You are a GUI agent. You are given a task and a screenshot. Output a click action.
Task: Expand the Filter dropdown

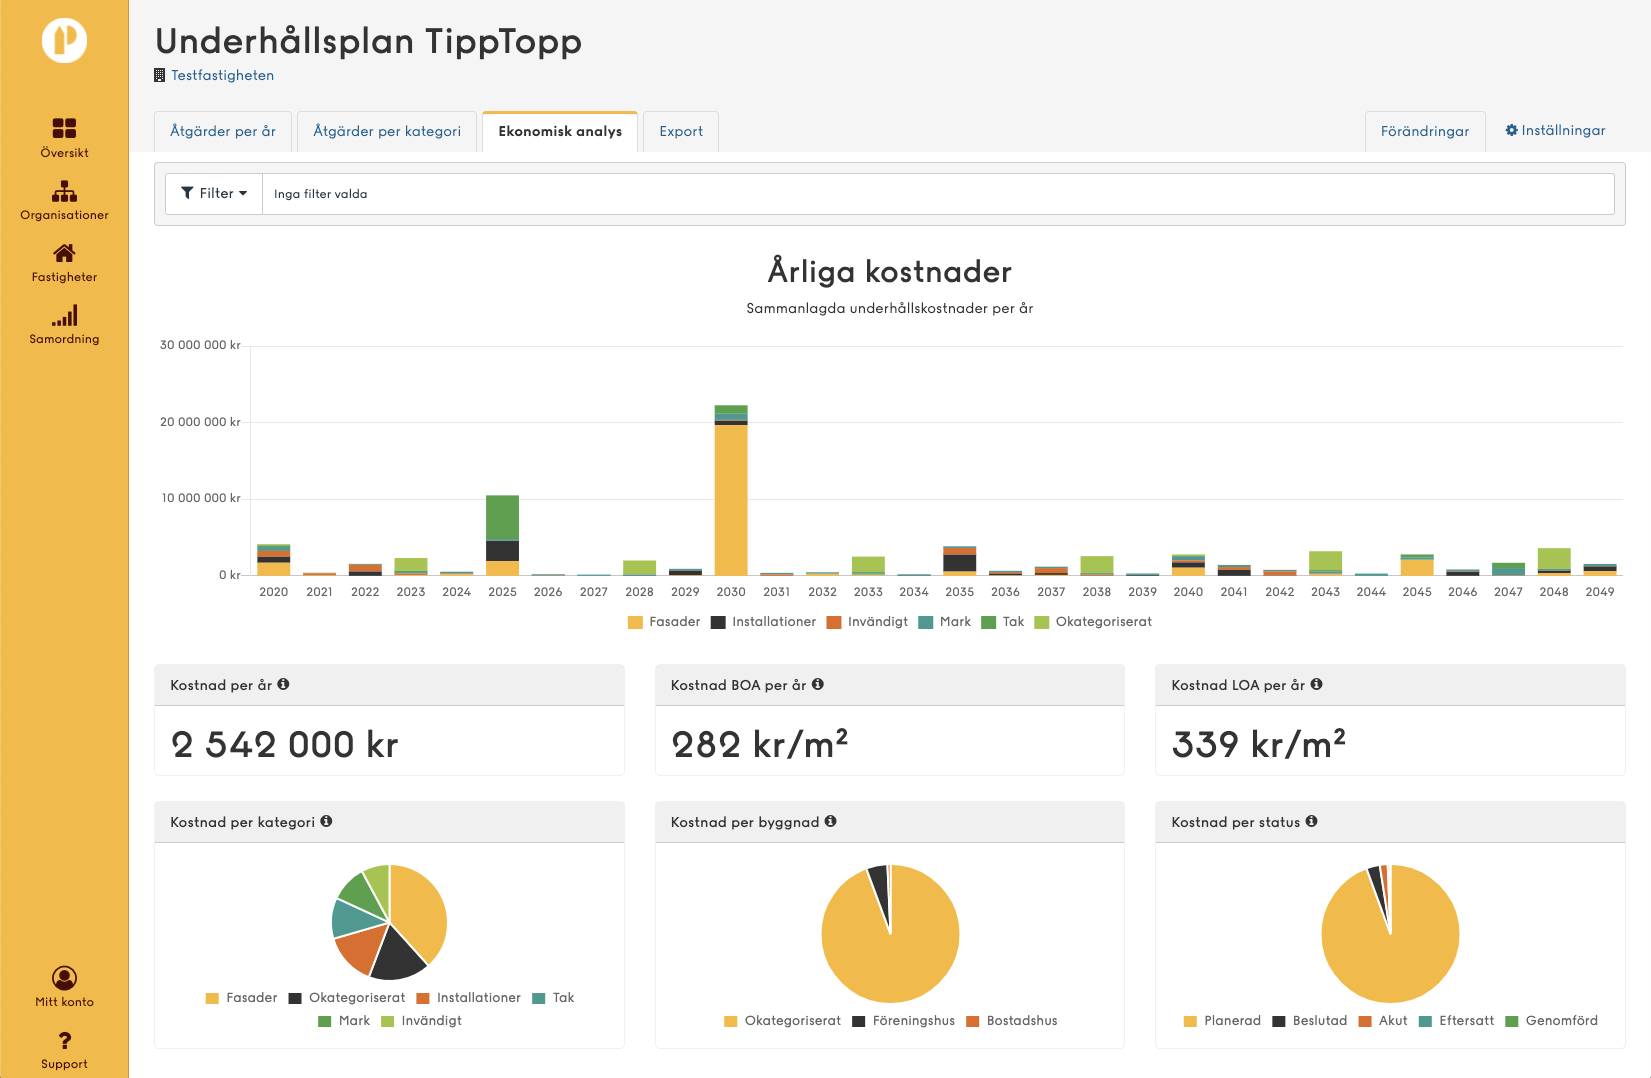point(214,194)
